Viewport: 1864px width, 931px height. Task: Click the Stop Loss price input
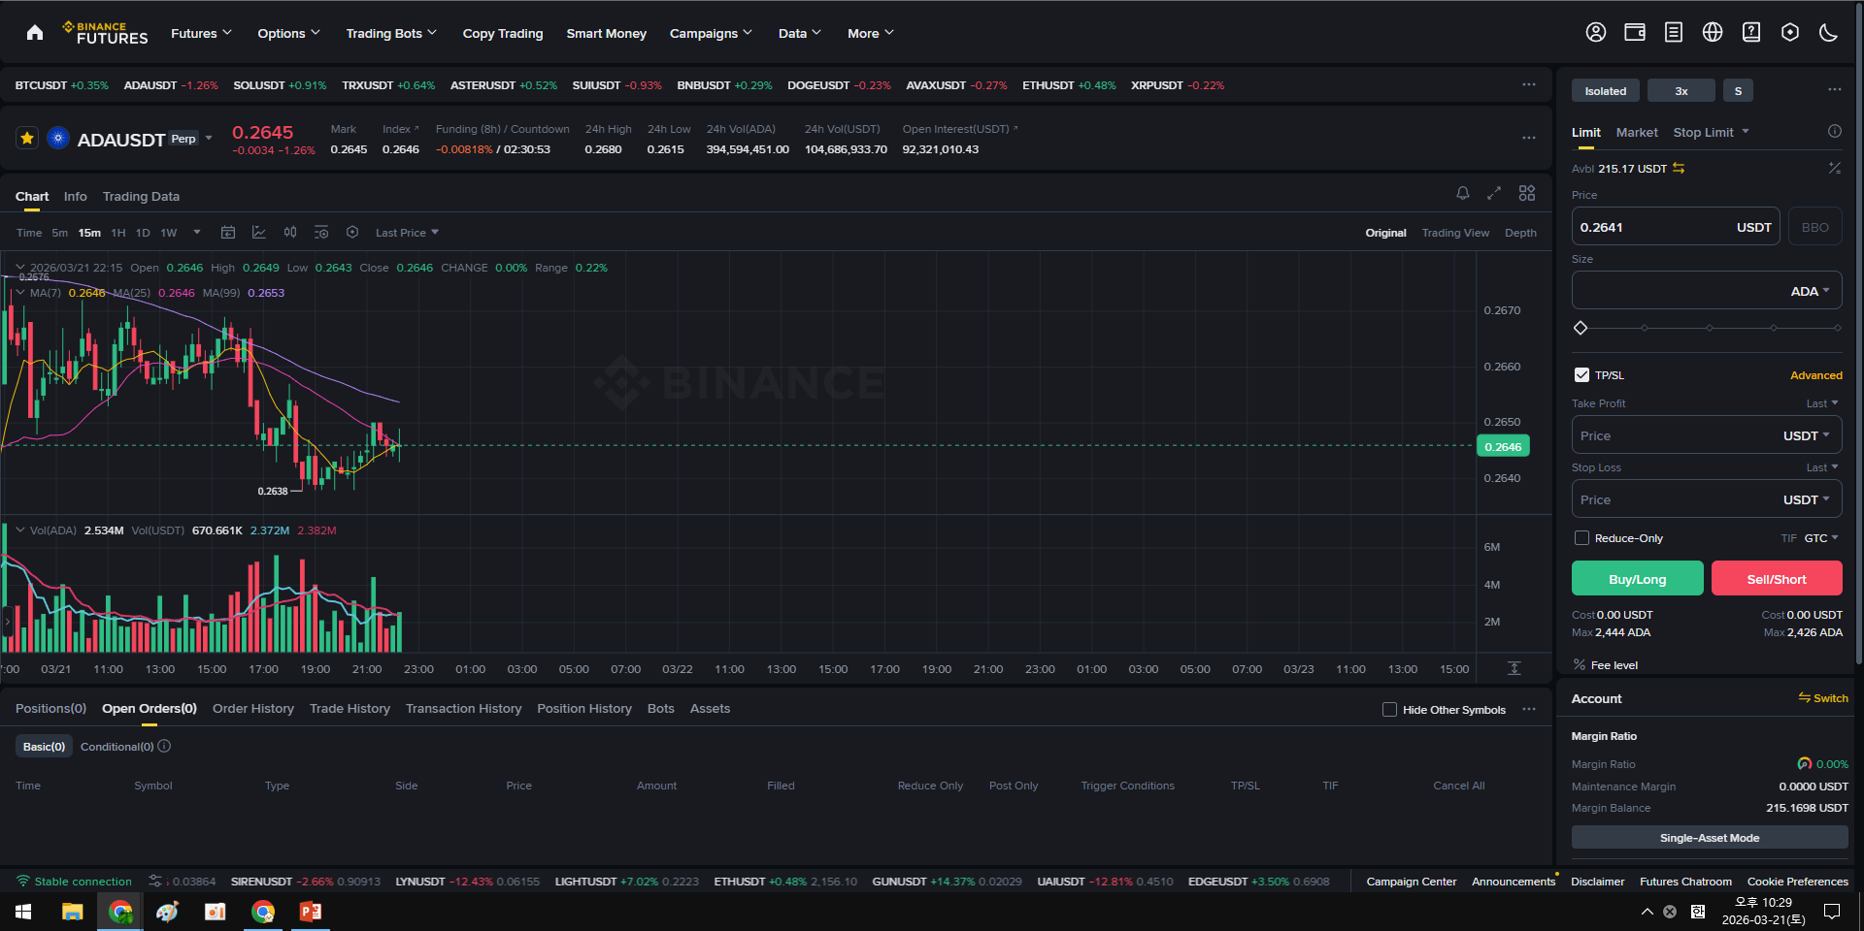click(1706, 499)
